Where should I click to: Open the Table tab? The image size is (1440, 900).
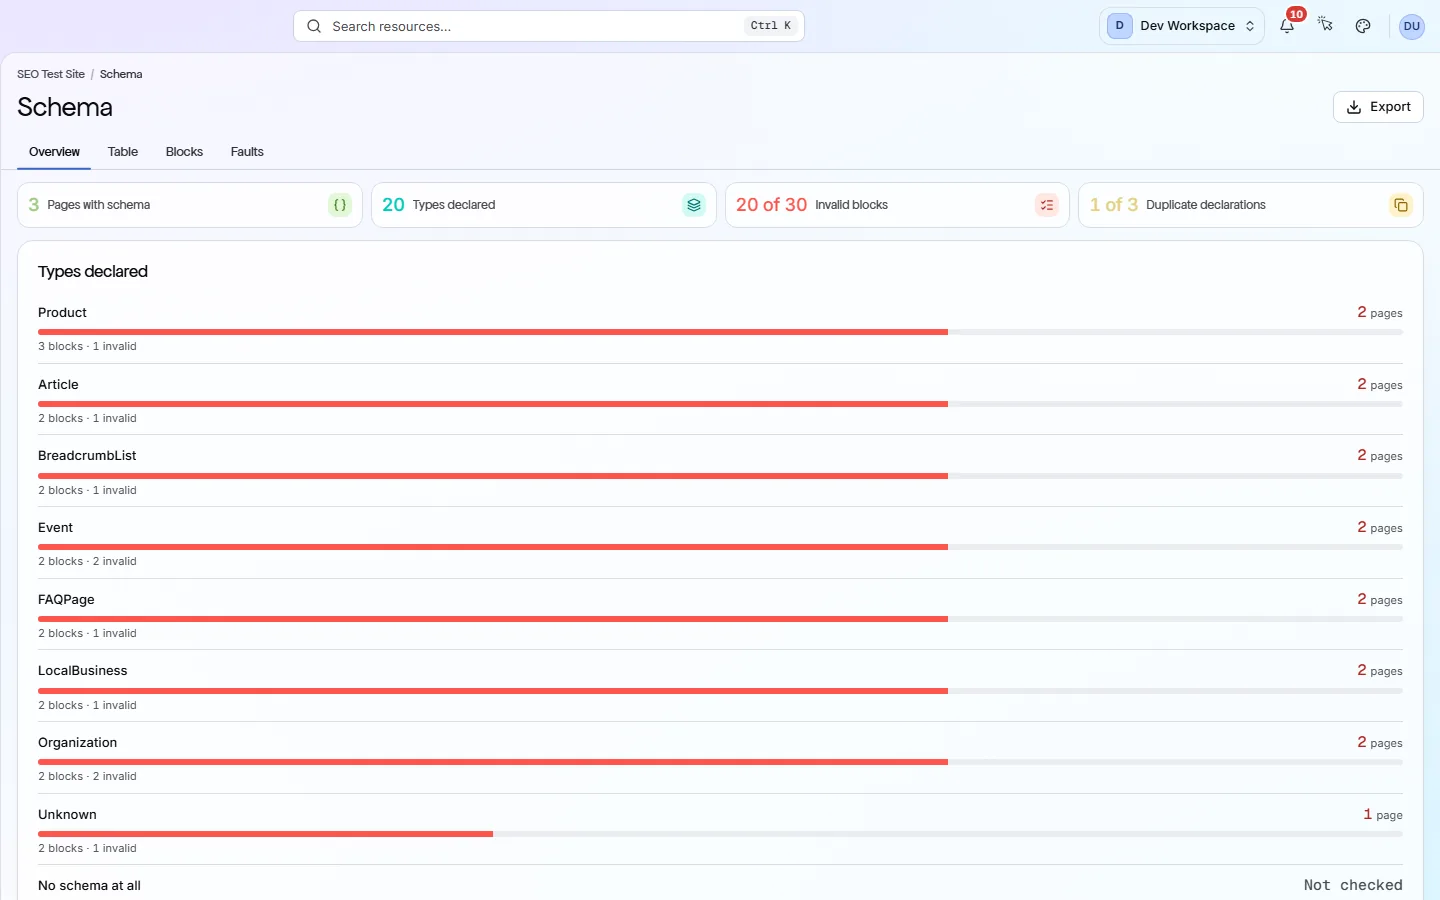click(x=123, y=152)
